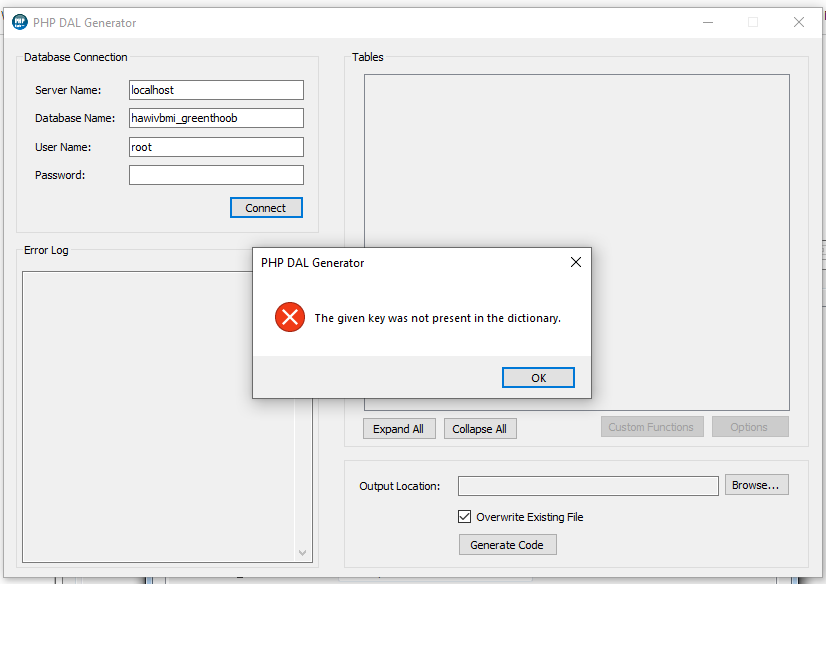Image resolution: width=826 pixels, height=654 pixels.
Task: Open the Browse... output folder picker
Action: 756,485
